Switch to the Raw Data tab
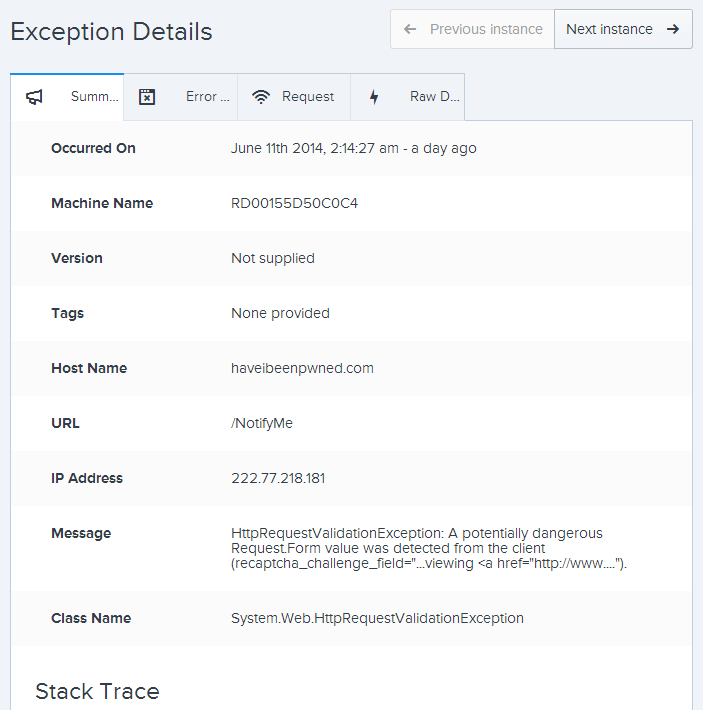 click(x=407, y=97)
